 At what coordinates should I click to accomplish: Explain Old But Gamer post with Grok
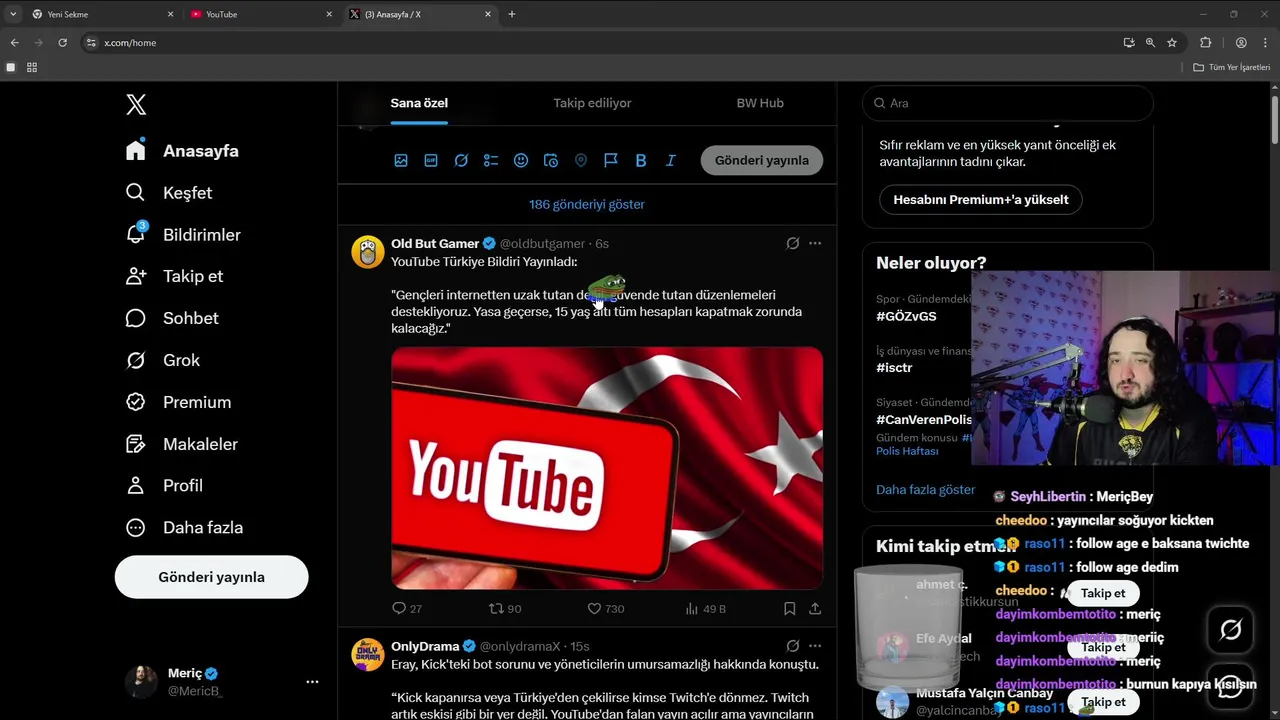point(792,243)
